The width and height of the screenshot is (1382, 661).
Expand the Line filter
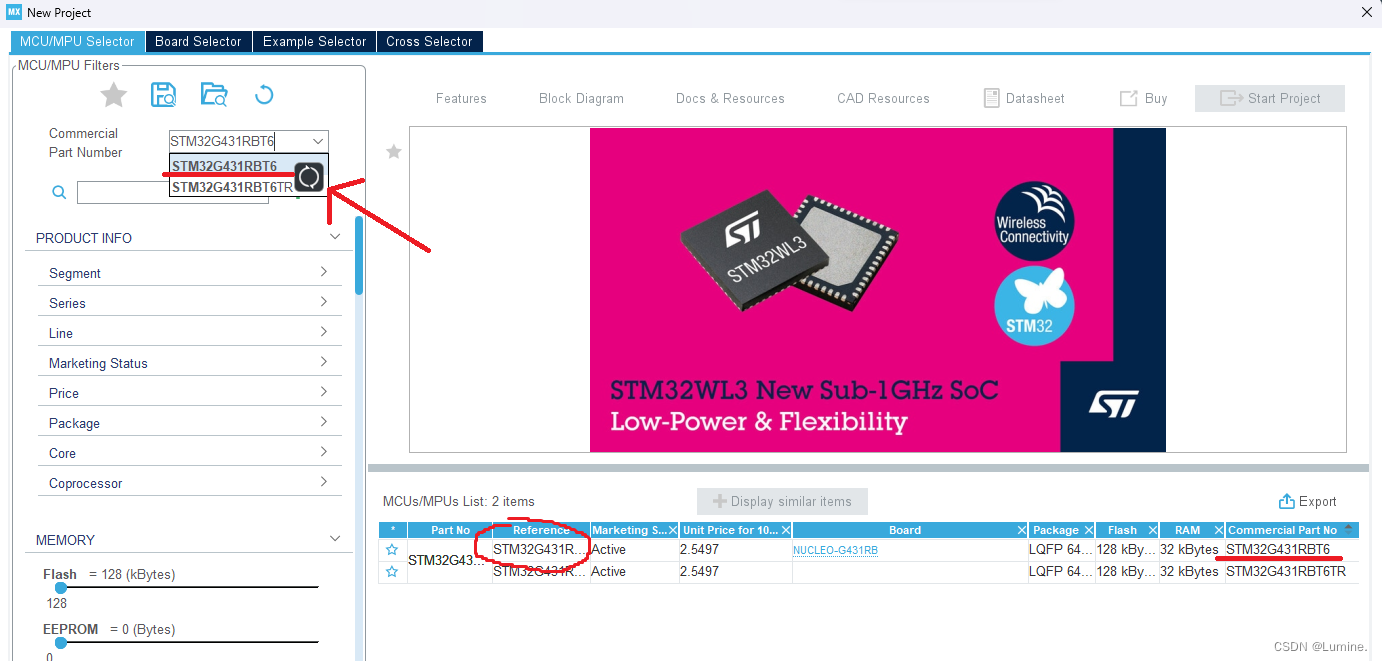[324, 332]
